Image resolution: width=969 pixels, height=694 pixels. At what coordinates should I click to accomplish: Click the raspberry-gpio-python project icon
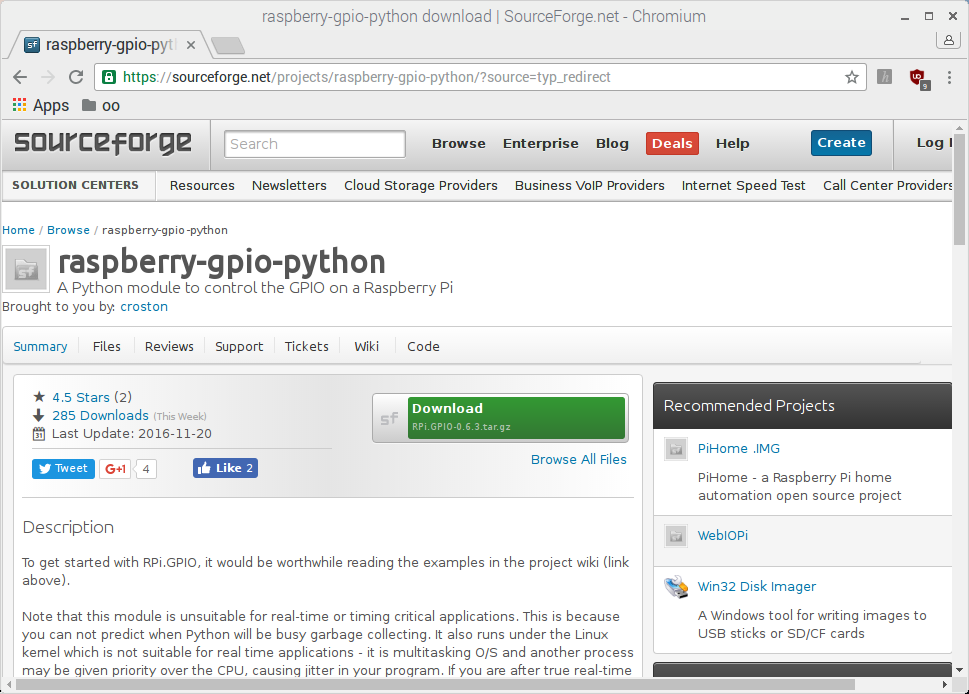[x=26, y=269]
